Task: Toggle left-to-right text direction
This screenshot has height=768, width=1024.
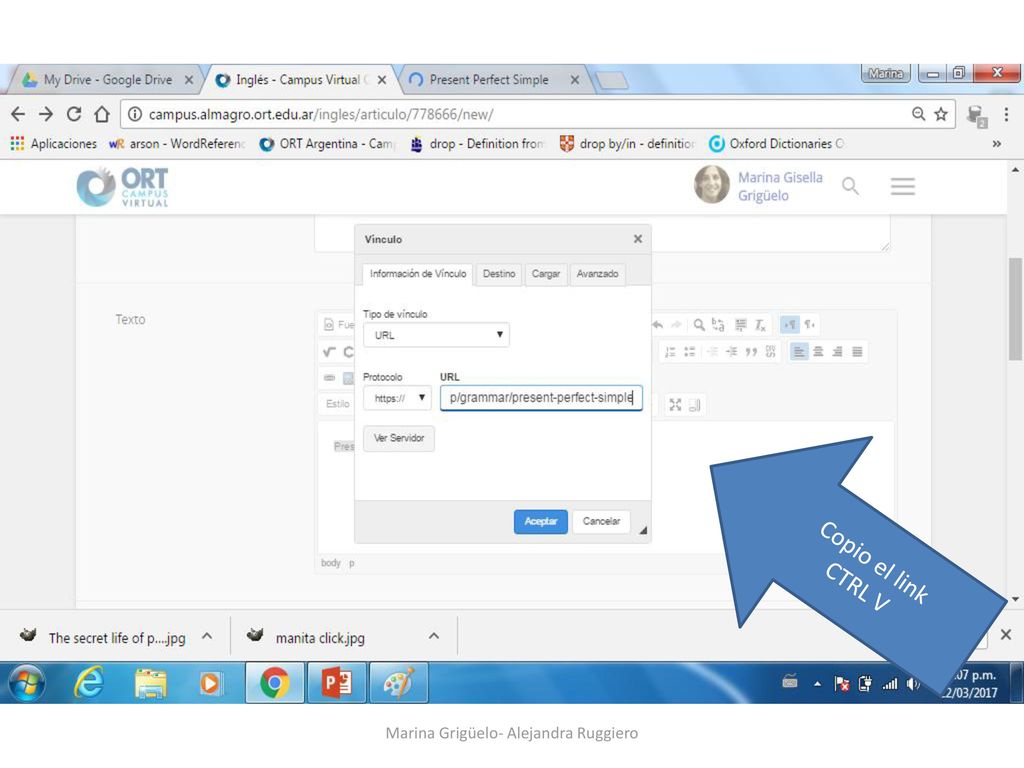Action: pyautogui.click(x=790, y=325)
